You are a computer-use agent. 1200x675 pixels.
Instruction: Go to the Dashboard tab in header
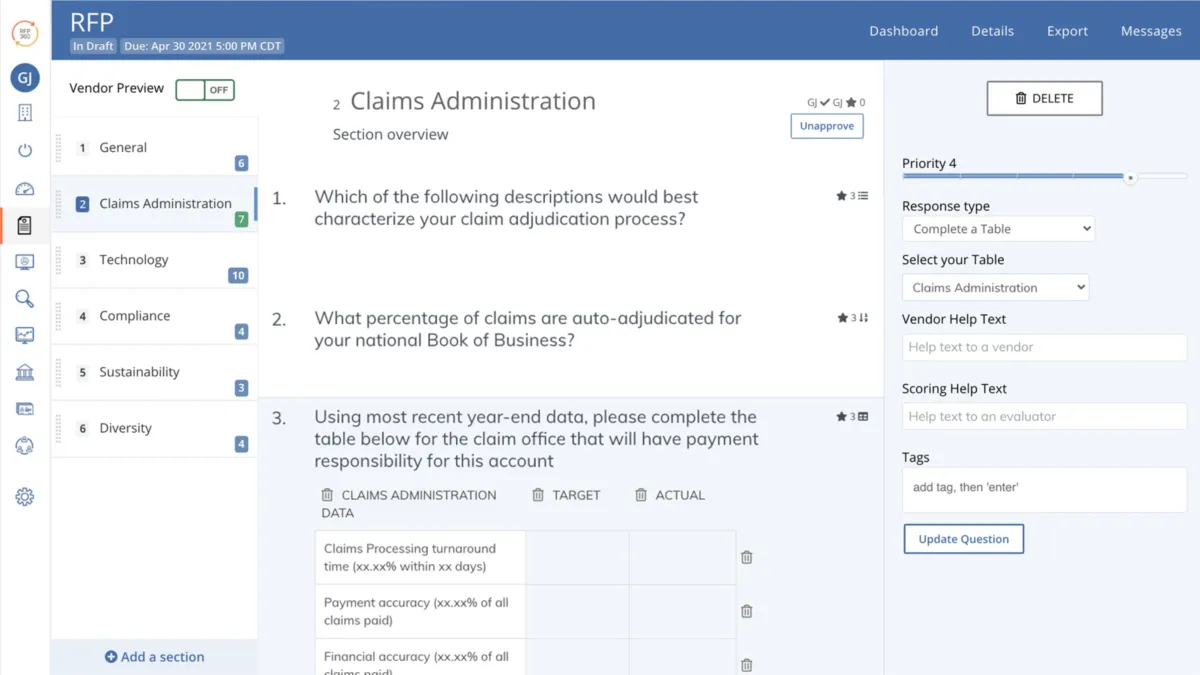(903, 31)
